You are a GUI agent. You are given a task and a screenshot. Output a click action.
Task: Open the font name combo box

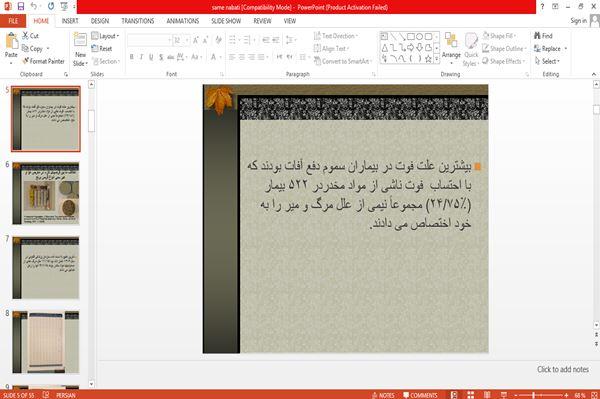pos(149,40)
